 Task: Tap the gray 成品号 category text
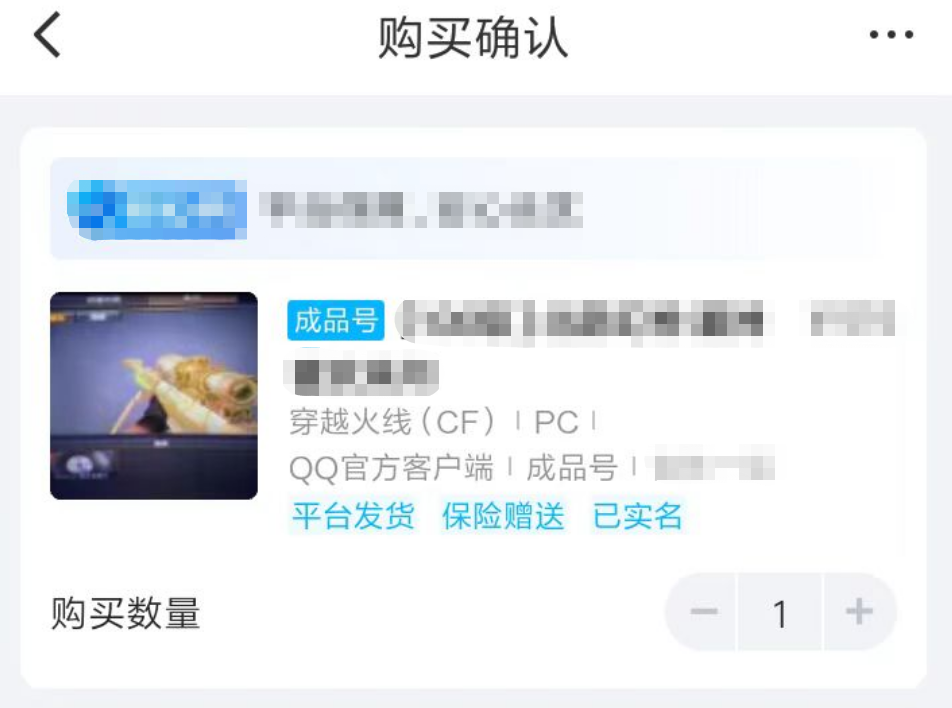click(x=571, y=468)
